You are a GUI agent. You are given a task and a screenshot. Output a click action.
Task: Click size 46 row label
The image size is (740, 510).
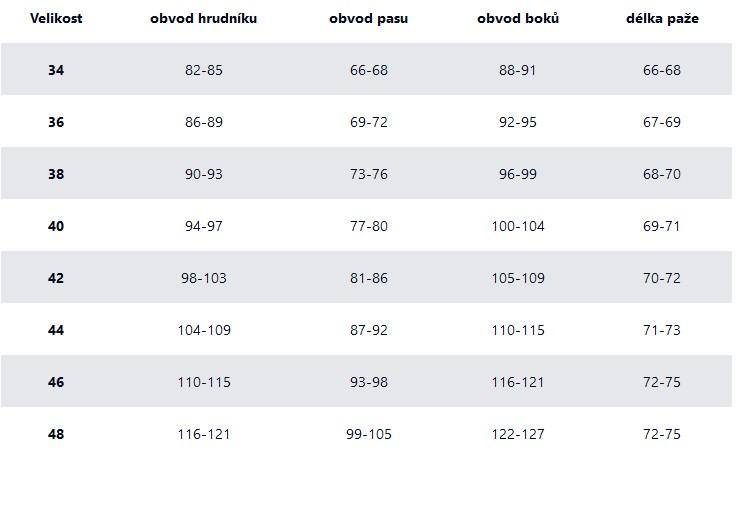(56, 382)
